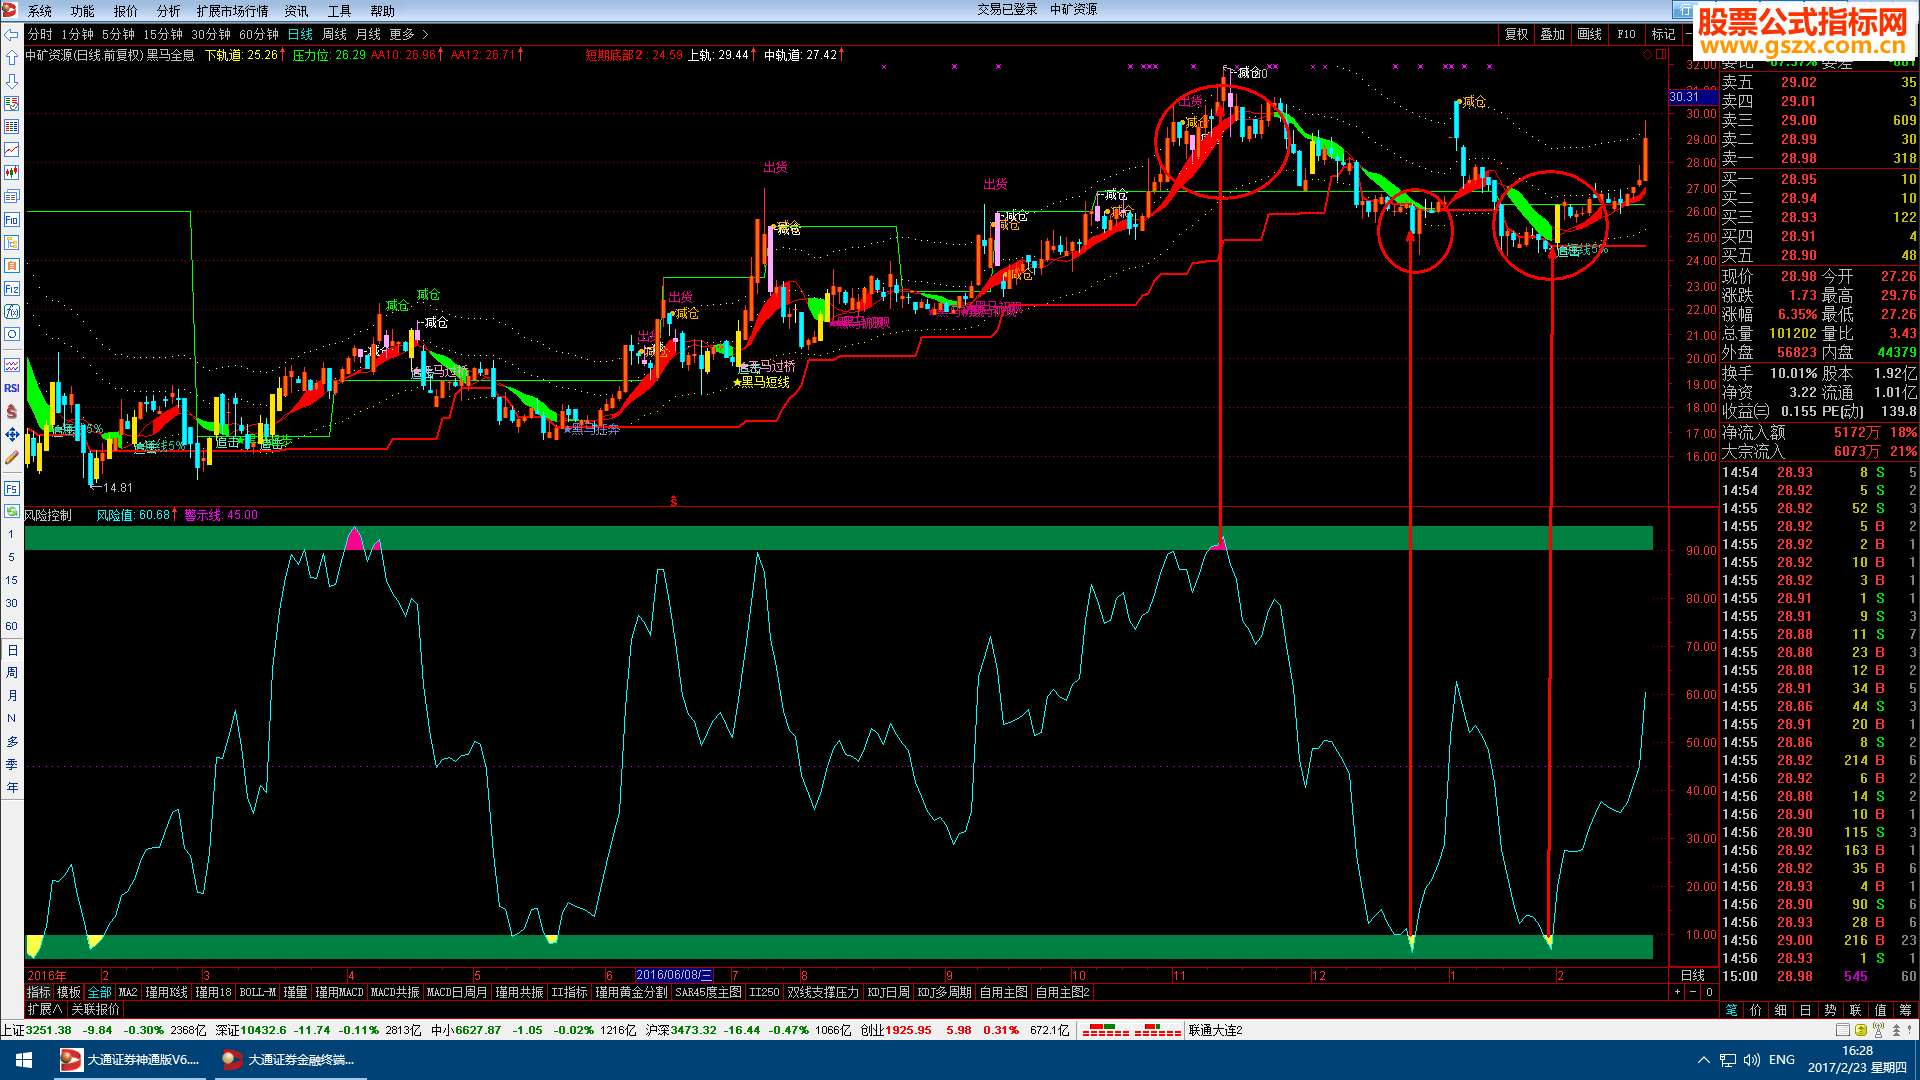Click the F12 sidebar icon

point(11,289)
